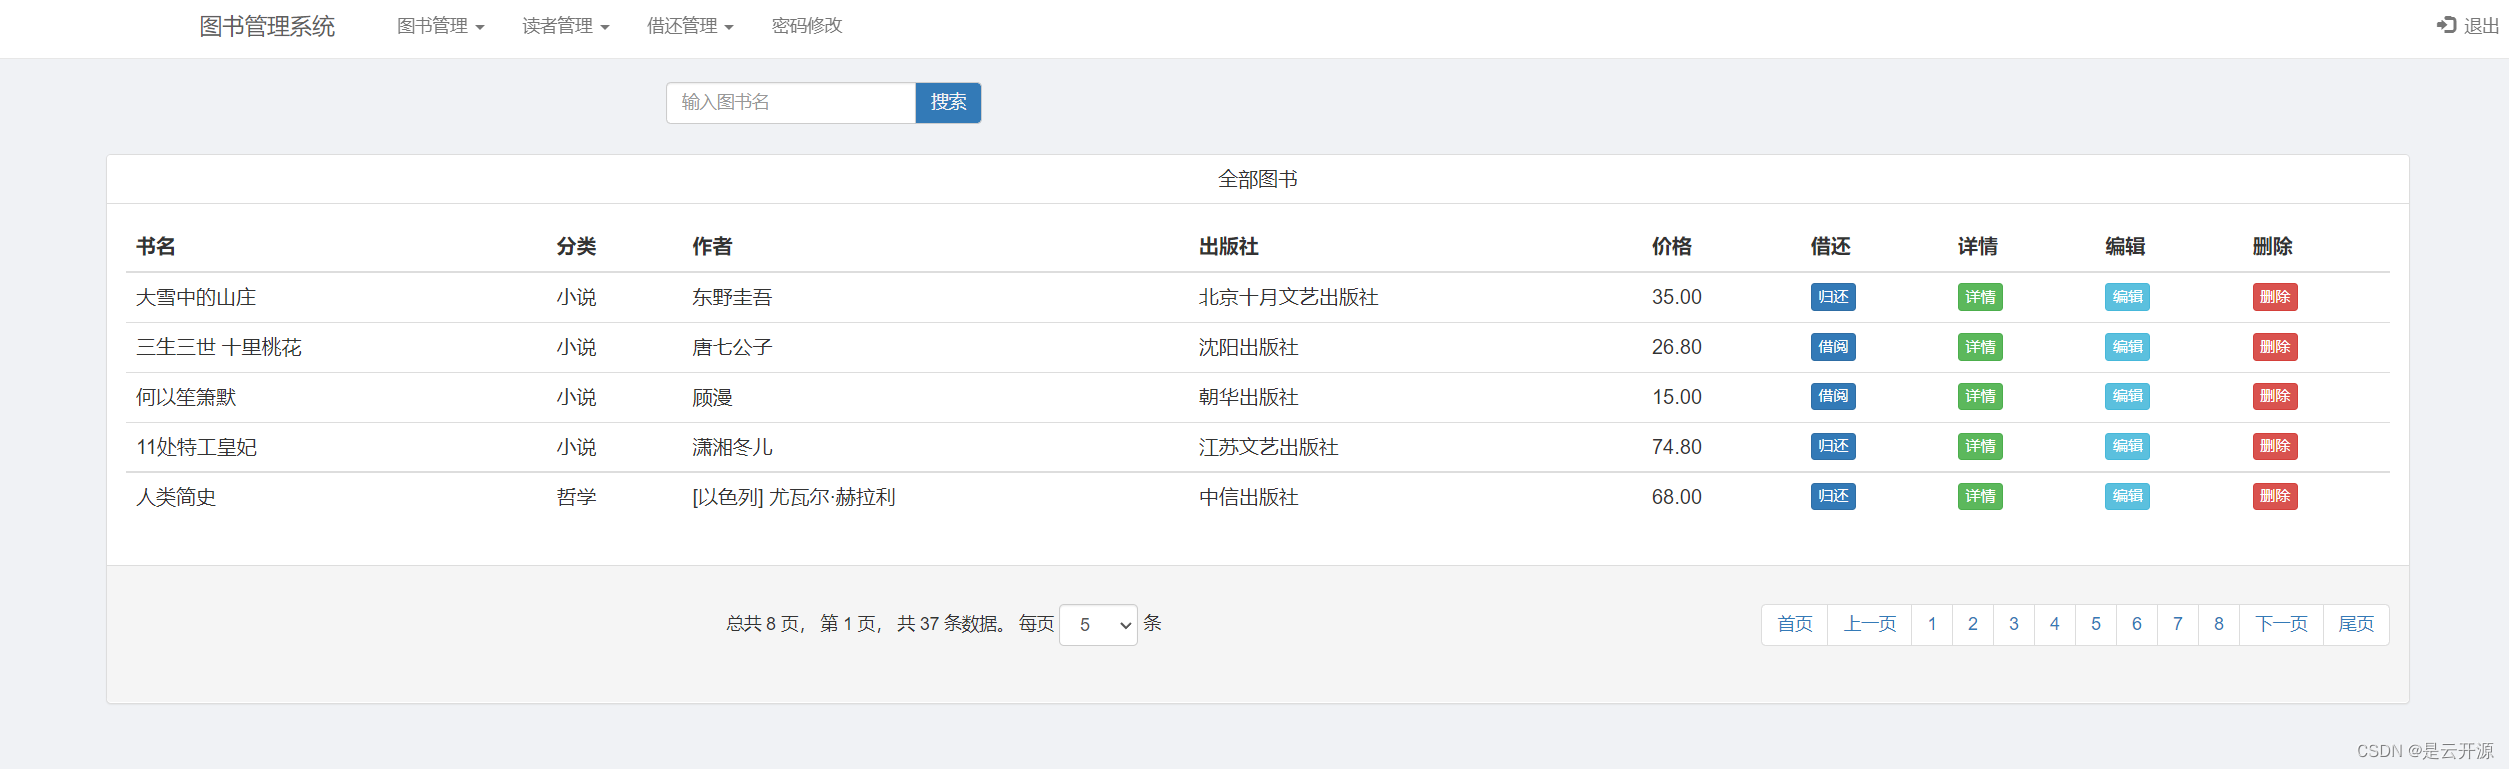Click author [以色列] 尤瓦尔·赫拉利
This screenshot has height=769, width=2509.
pyautogui.click(x=793, y=497)
